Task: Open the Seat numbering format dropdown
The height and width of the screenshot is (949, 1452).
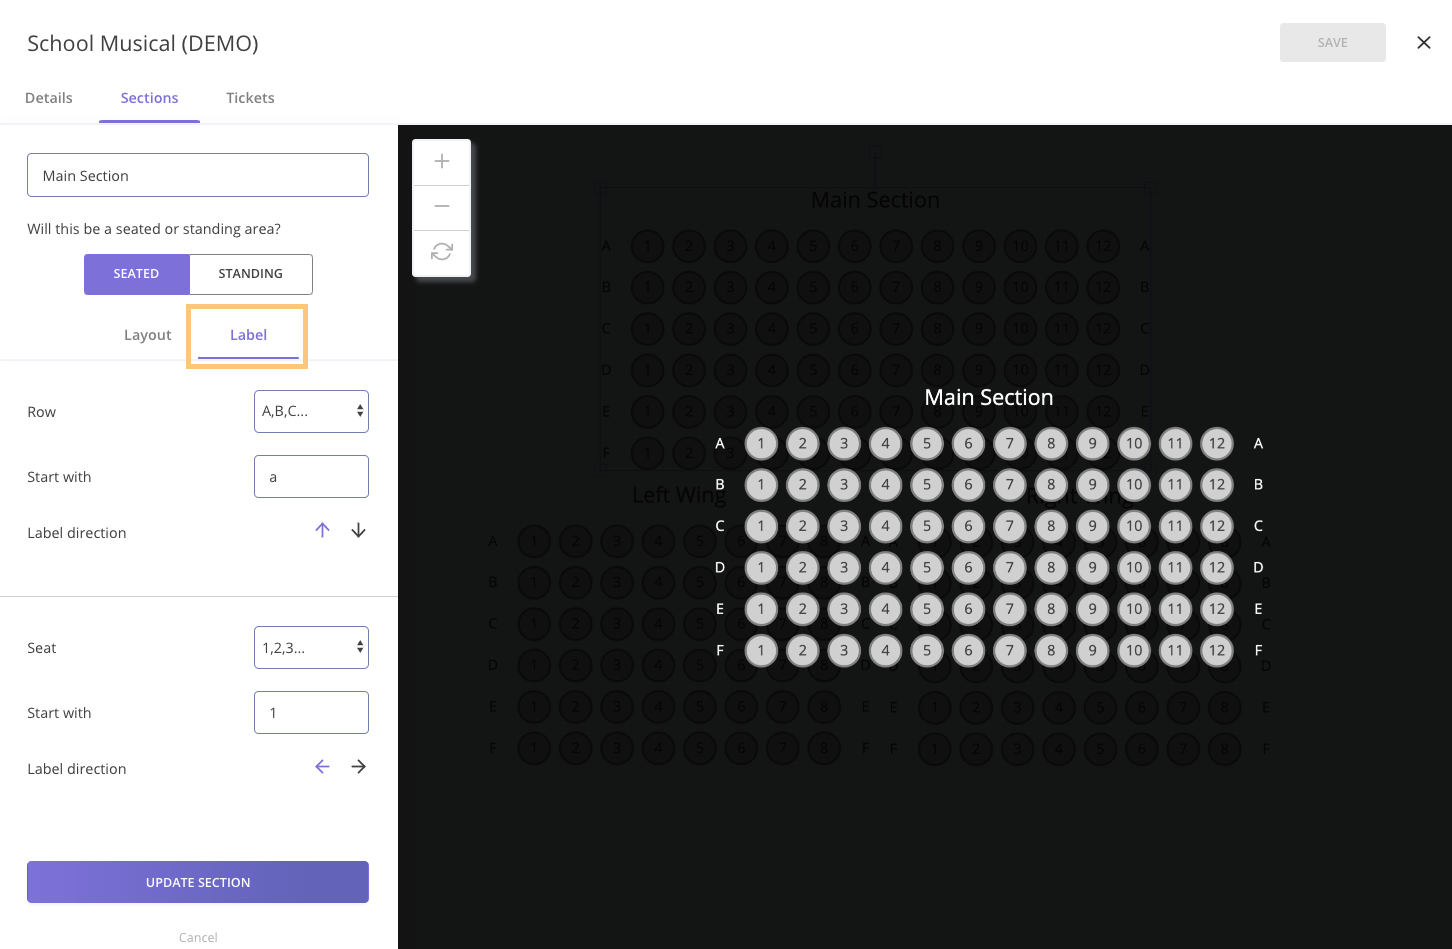Action: (x=311, y=647)
